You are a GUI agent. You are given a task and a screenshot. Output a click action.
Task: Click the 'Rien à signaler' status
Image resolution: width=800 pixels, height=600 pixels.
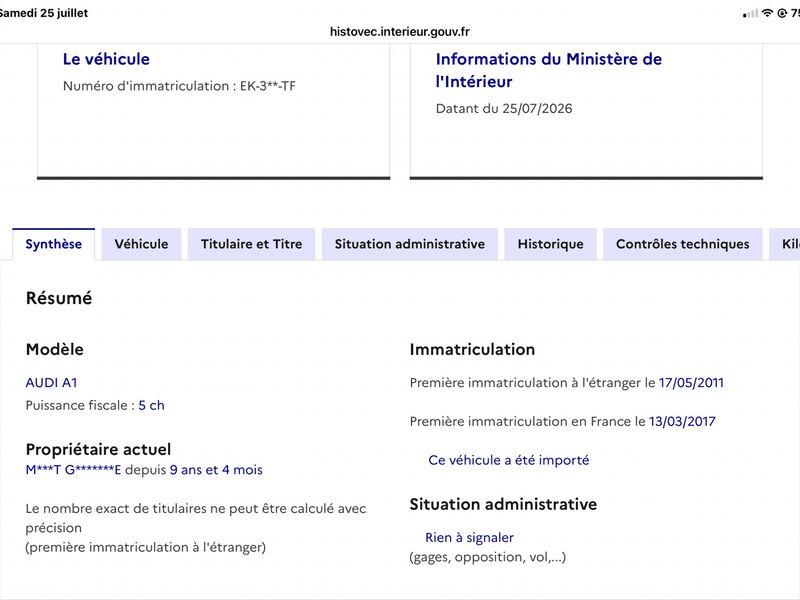[x=469, y=538]
